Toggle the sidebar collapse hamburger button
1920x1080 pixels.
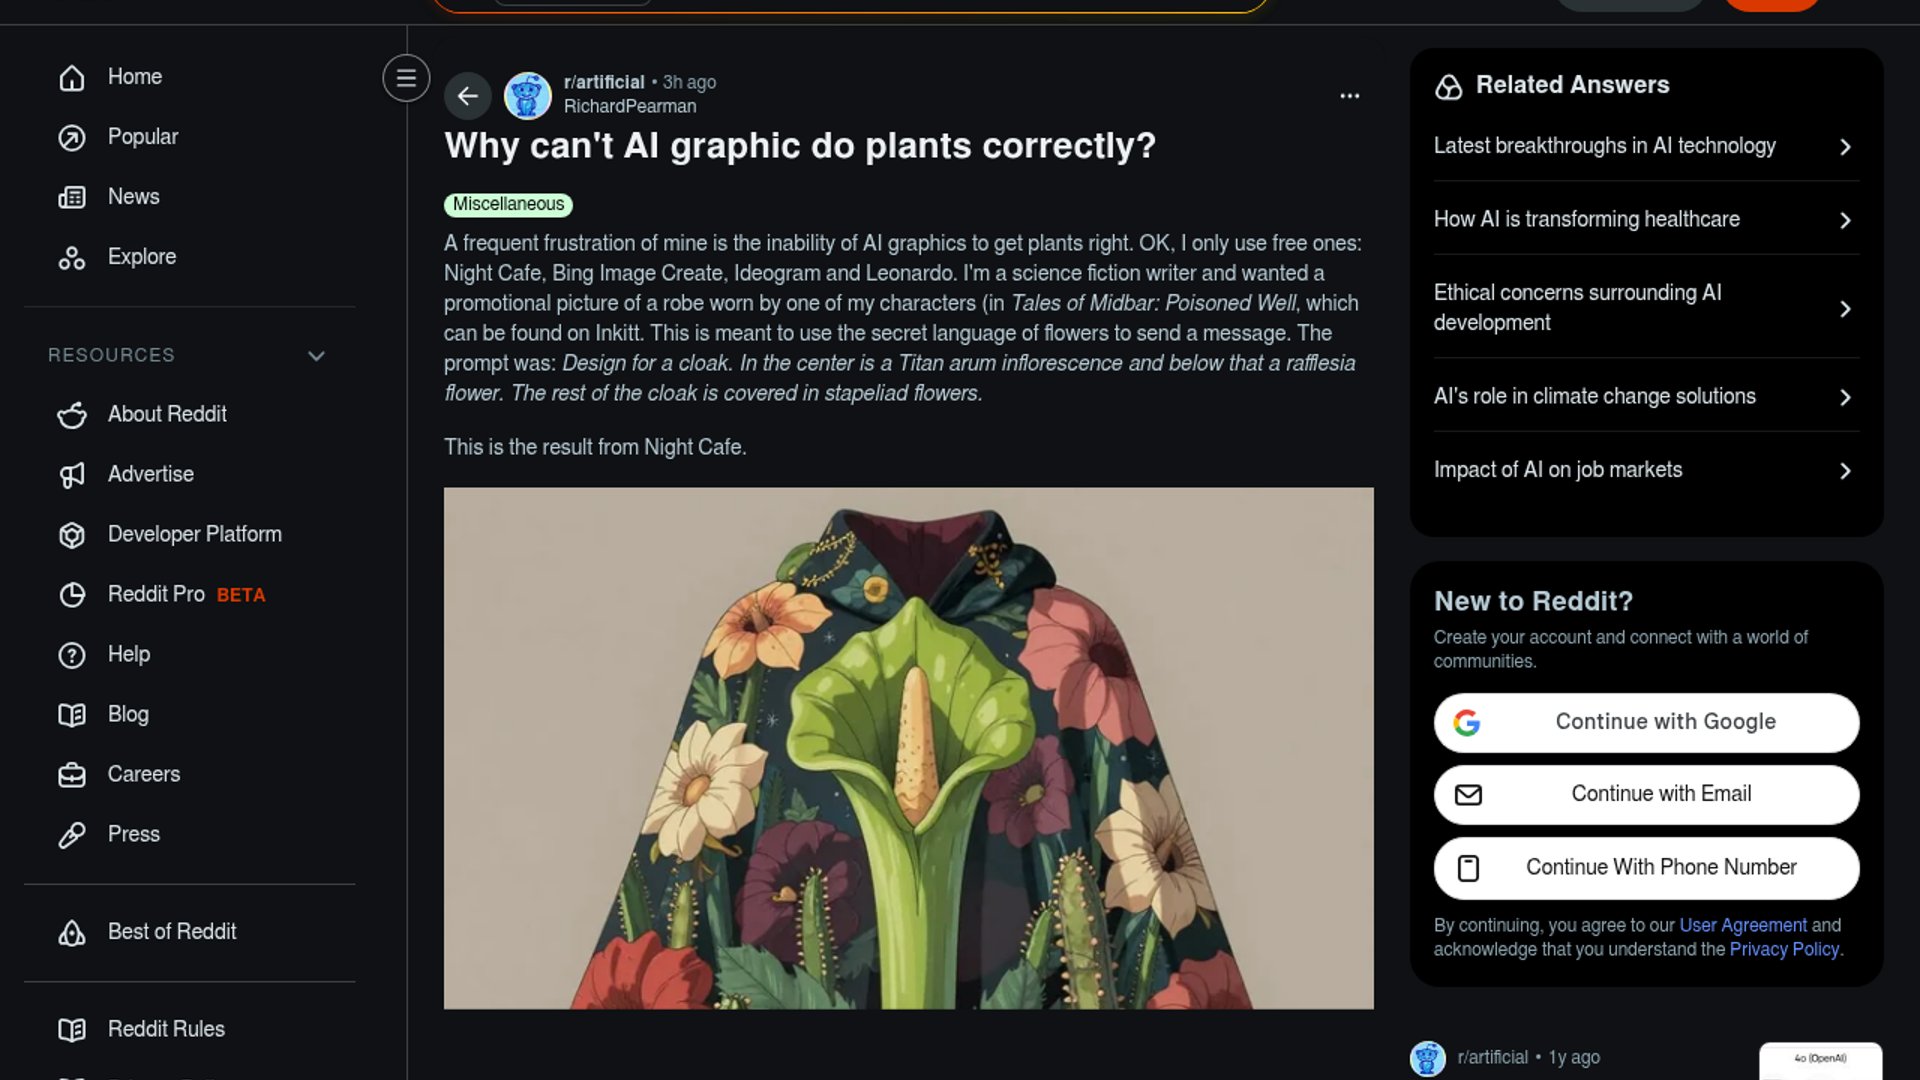coord(406,78)
